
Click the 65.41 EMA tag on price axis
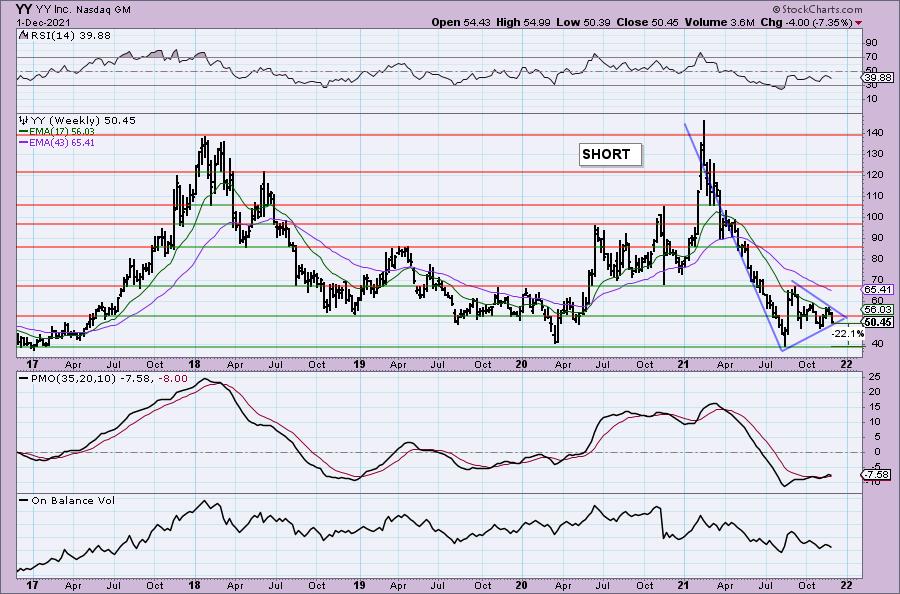879,290
